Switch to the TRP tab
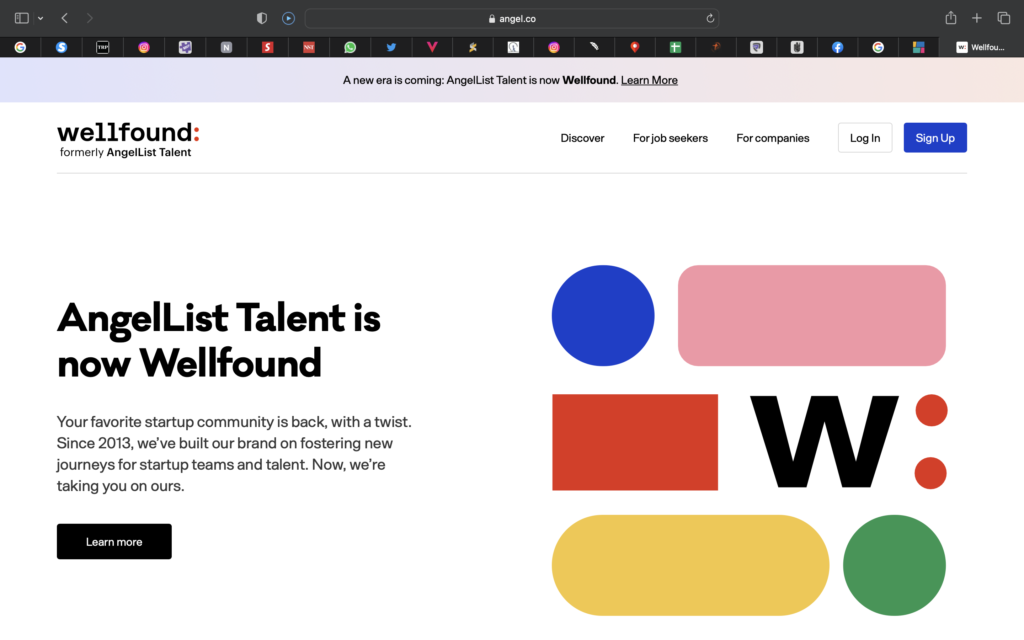The height and width of the screenshot is (640, 1024). click(103, 47)
